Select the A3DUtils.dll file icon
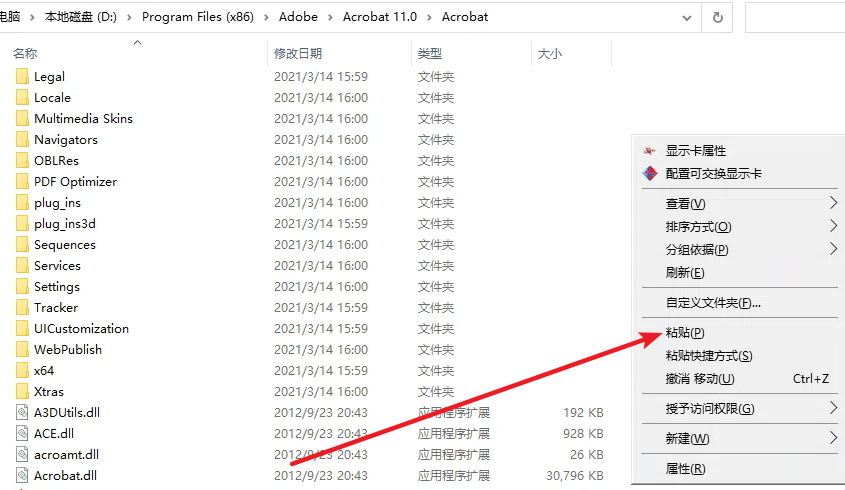The height and width of the screenshot is (490, 845). (22, 413)
